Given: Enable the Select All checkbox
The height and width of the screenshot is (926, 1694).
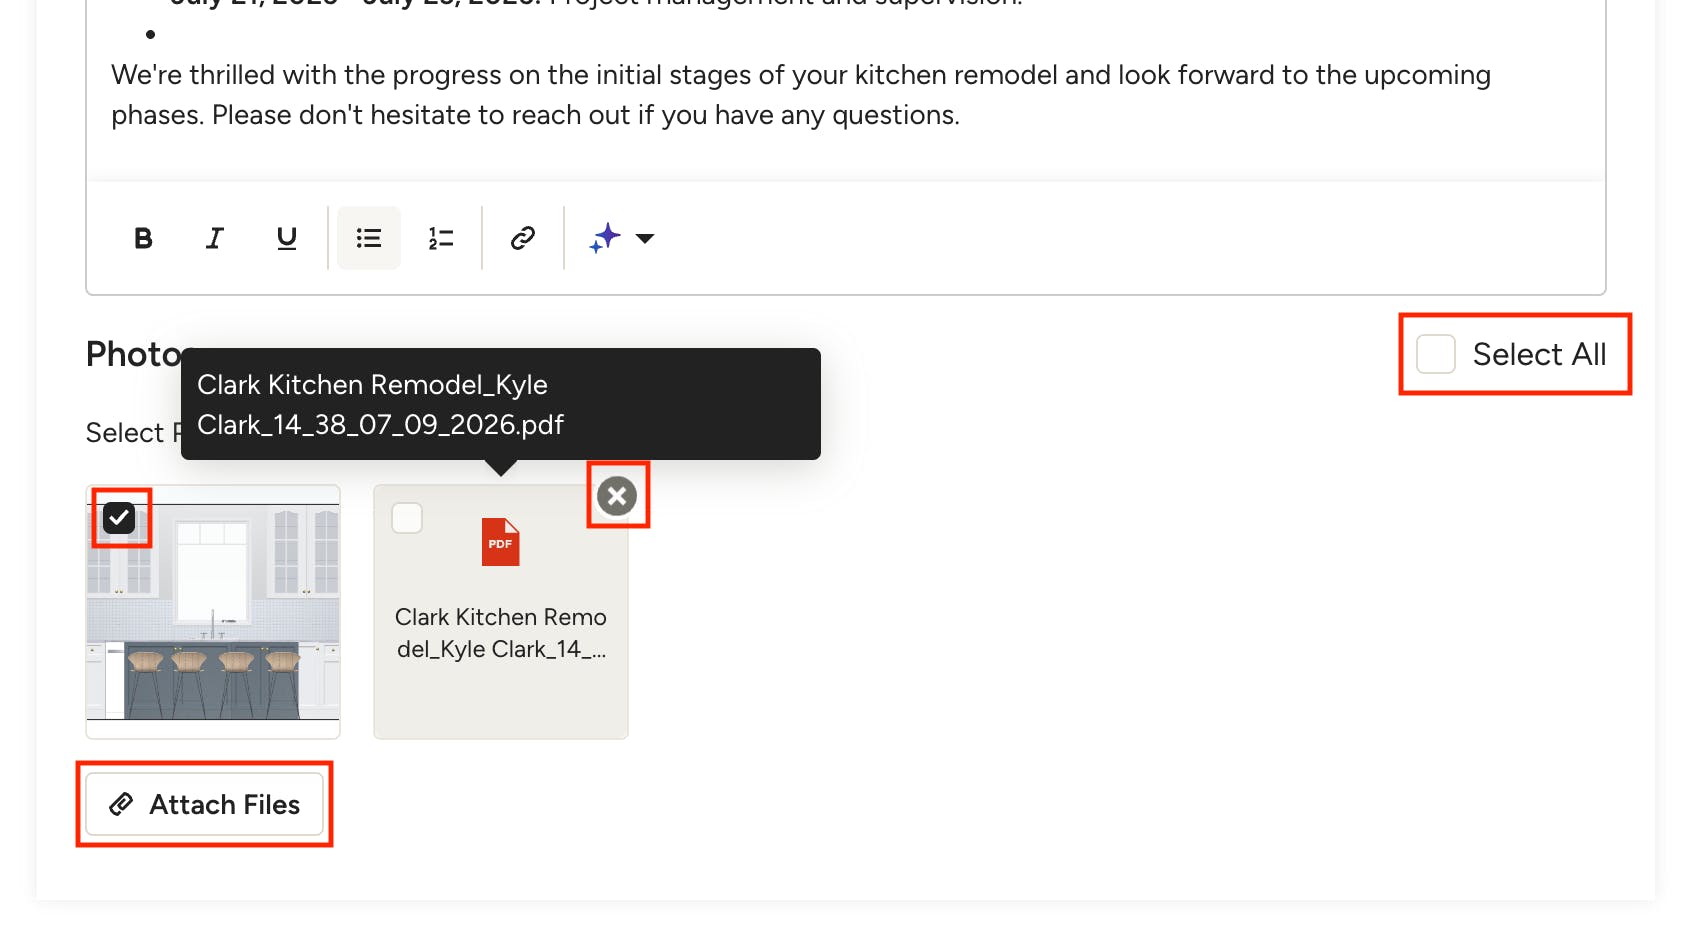Looking at the screenshot, I should tap(1436, 354).
